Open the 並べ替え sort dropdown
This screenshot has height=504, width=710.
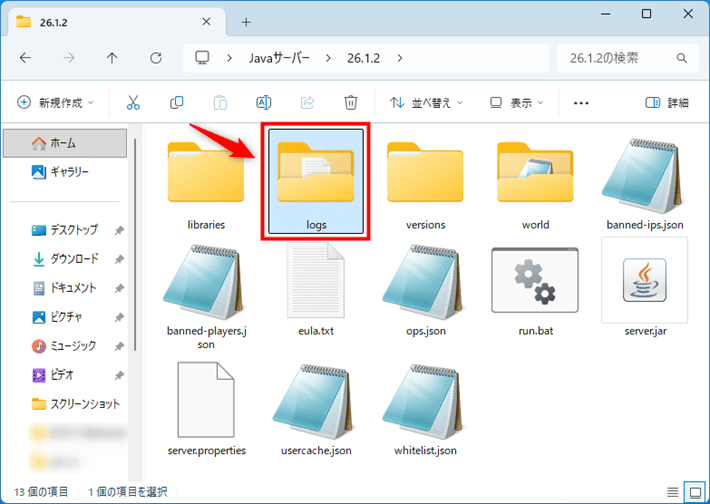(426, 103)
